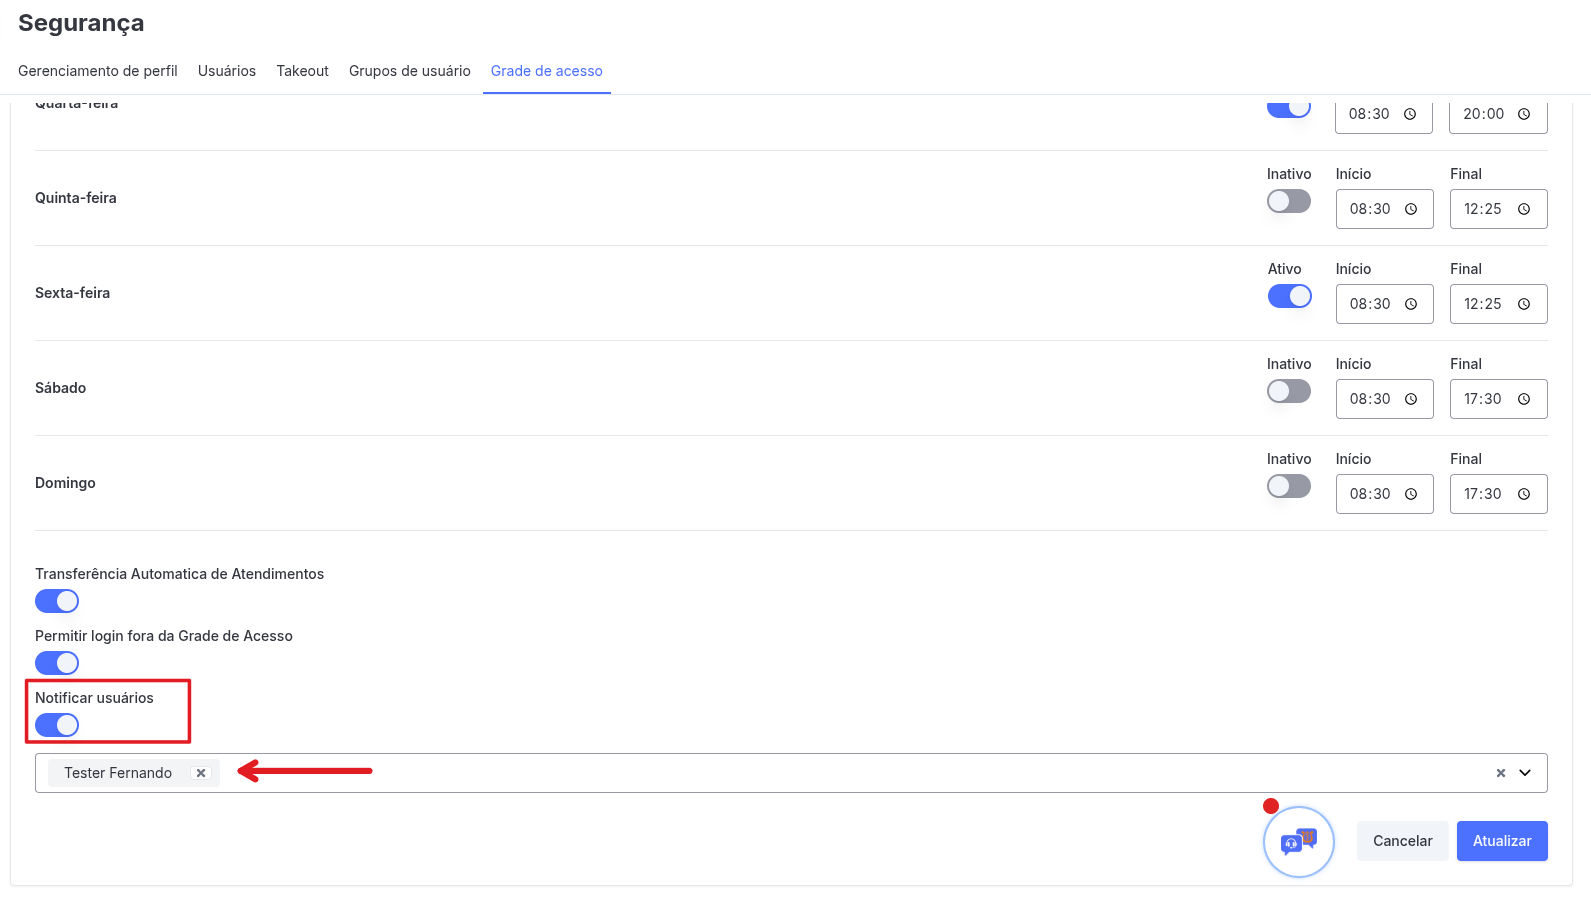Click clock icon in Quinta-feira Início field

point(1411,209)
